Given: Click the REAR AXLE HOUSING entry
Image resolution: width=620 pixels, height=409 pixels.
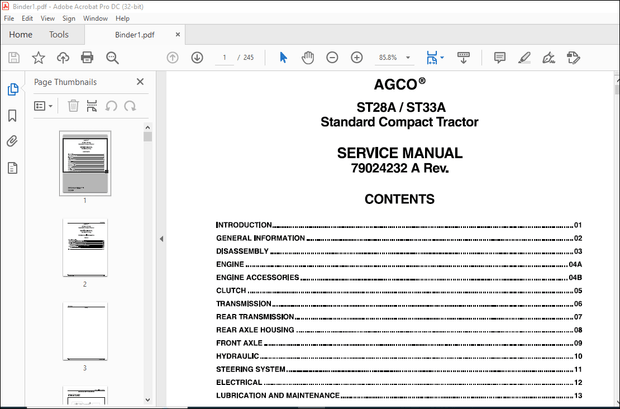Looking at the screenshot, I should point(399,330).
